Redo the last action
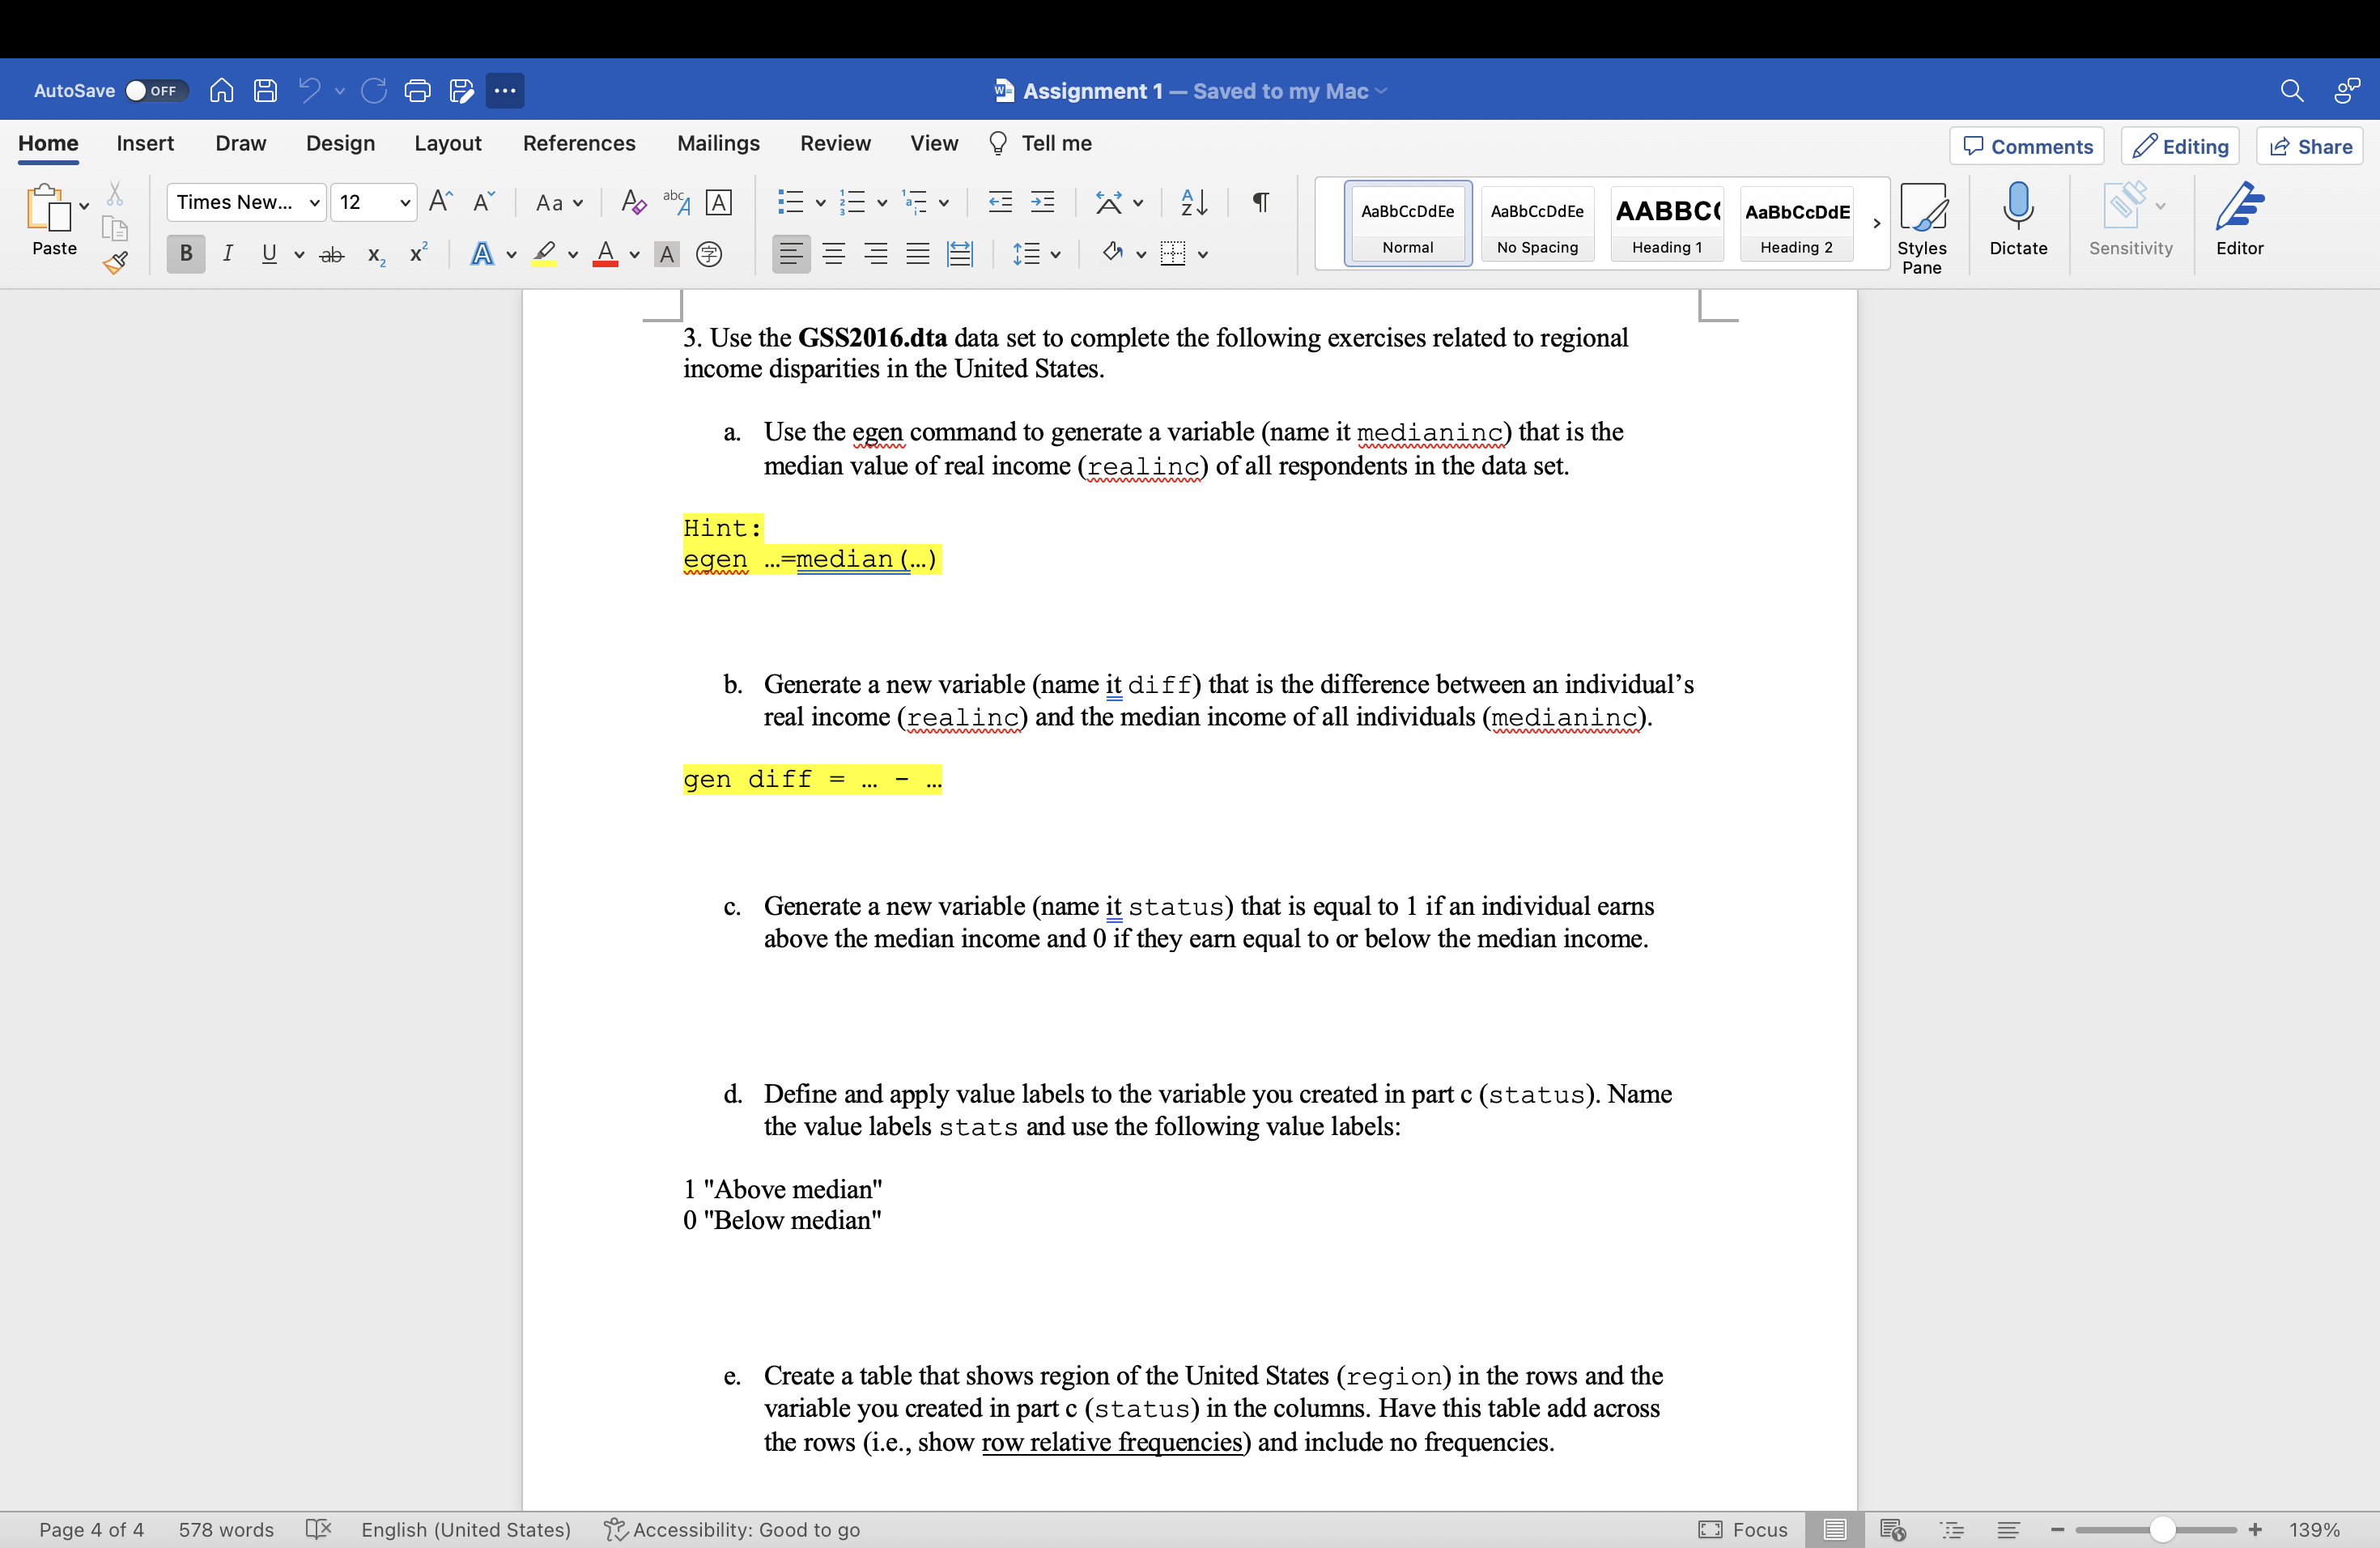This screenshot has width=2380, height=1548. [374, 91]
